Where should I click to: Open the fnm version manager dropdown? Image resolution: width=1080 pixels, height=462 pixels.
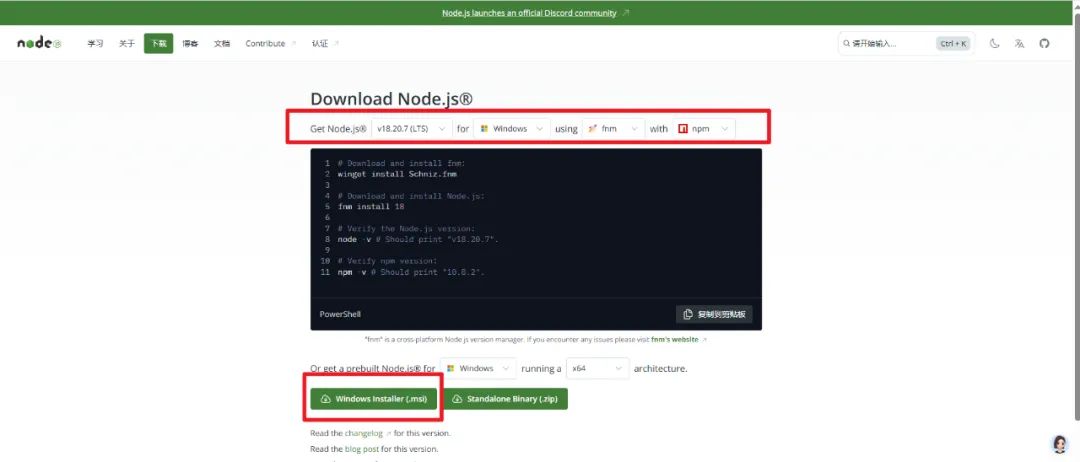click(x=614, y=129)
